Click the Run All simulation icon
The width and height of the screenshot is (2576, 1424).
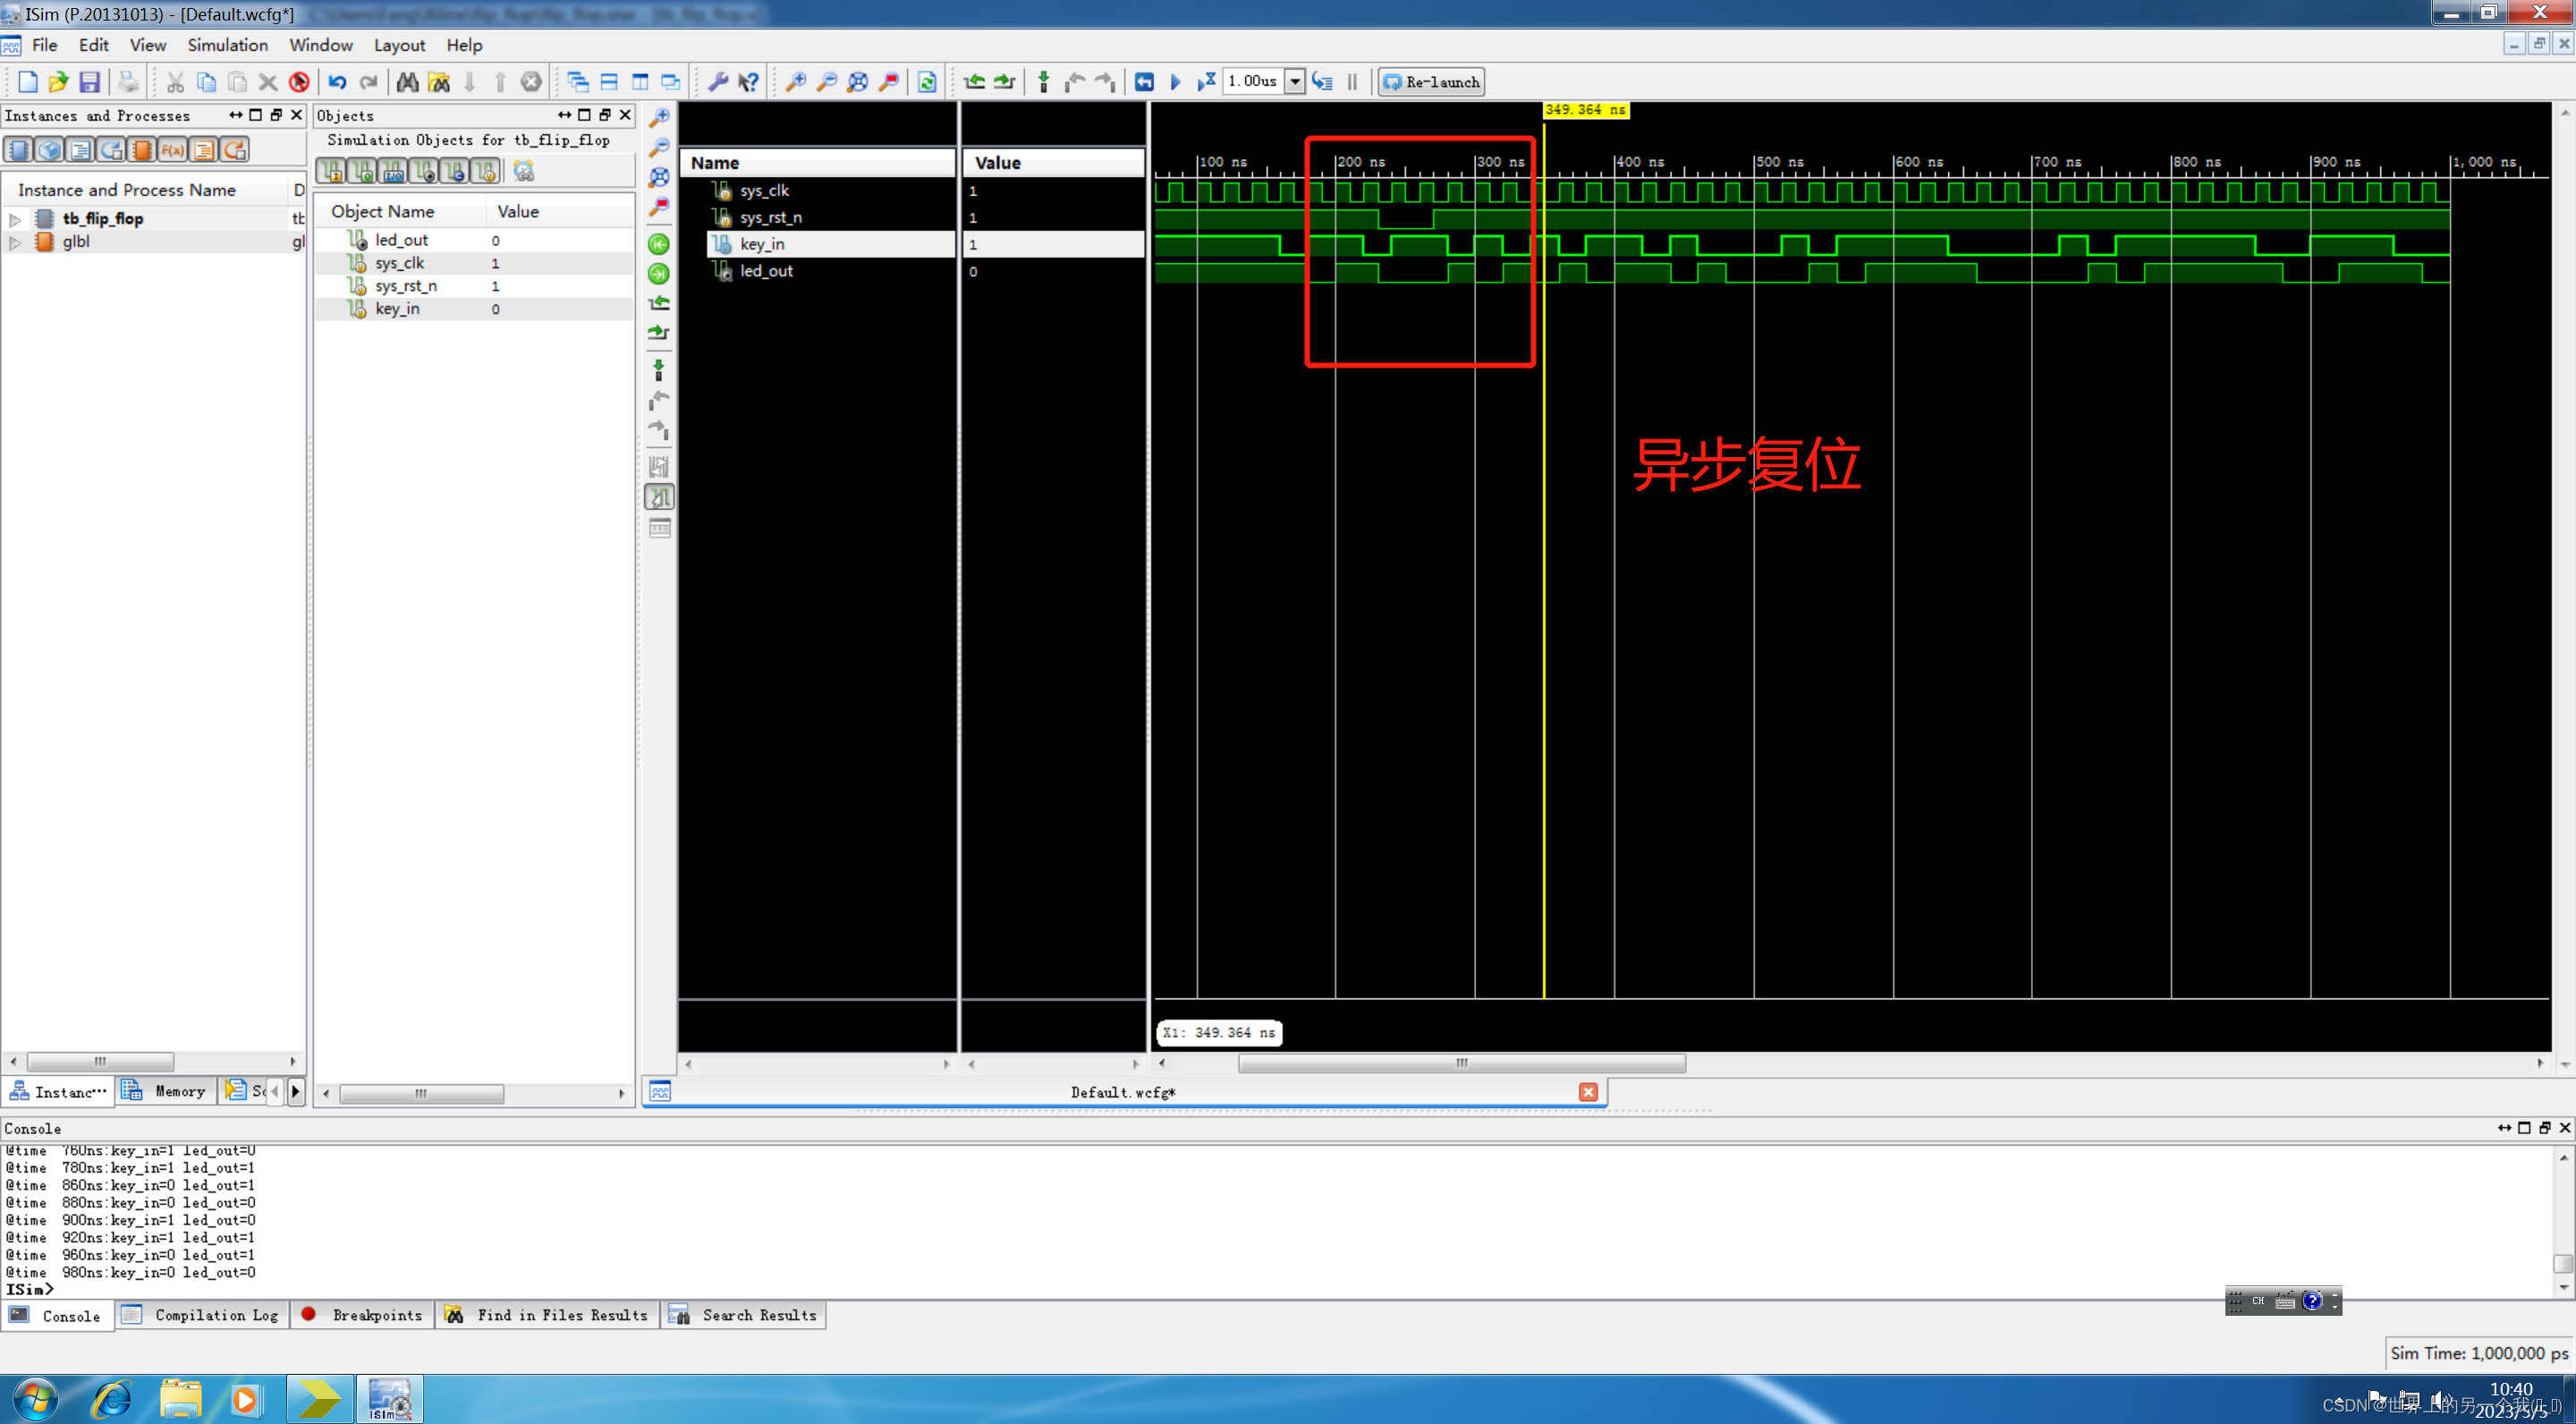[1176, 82]
